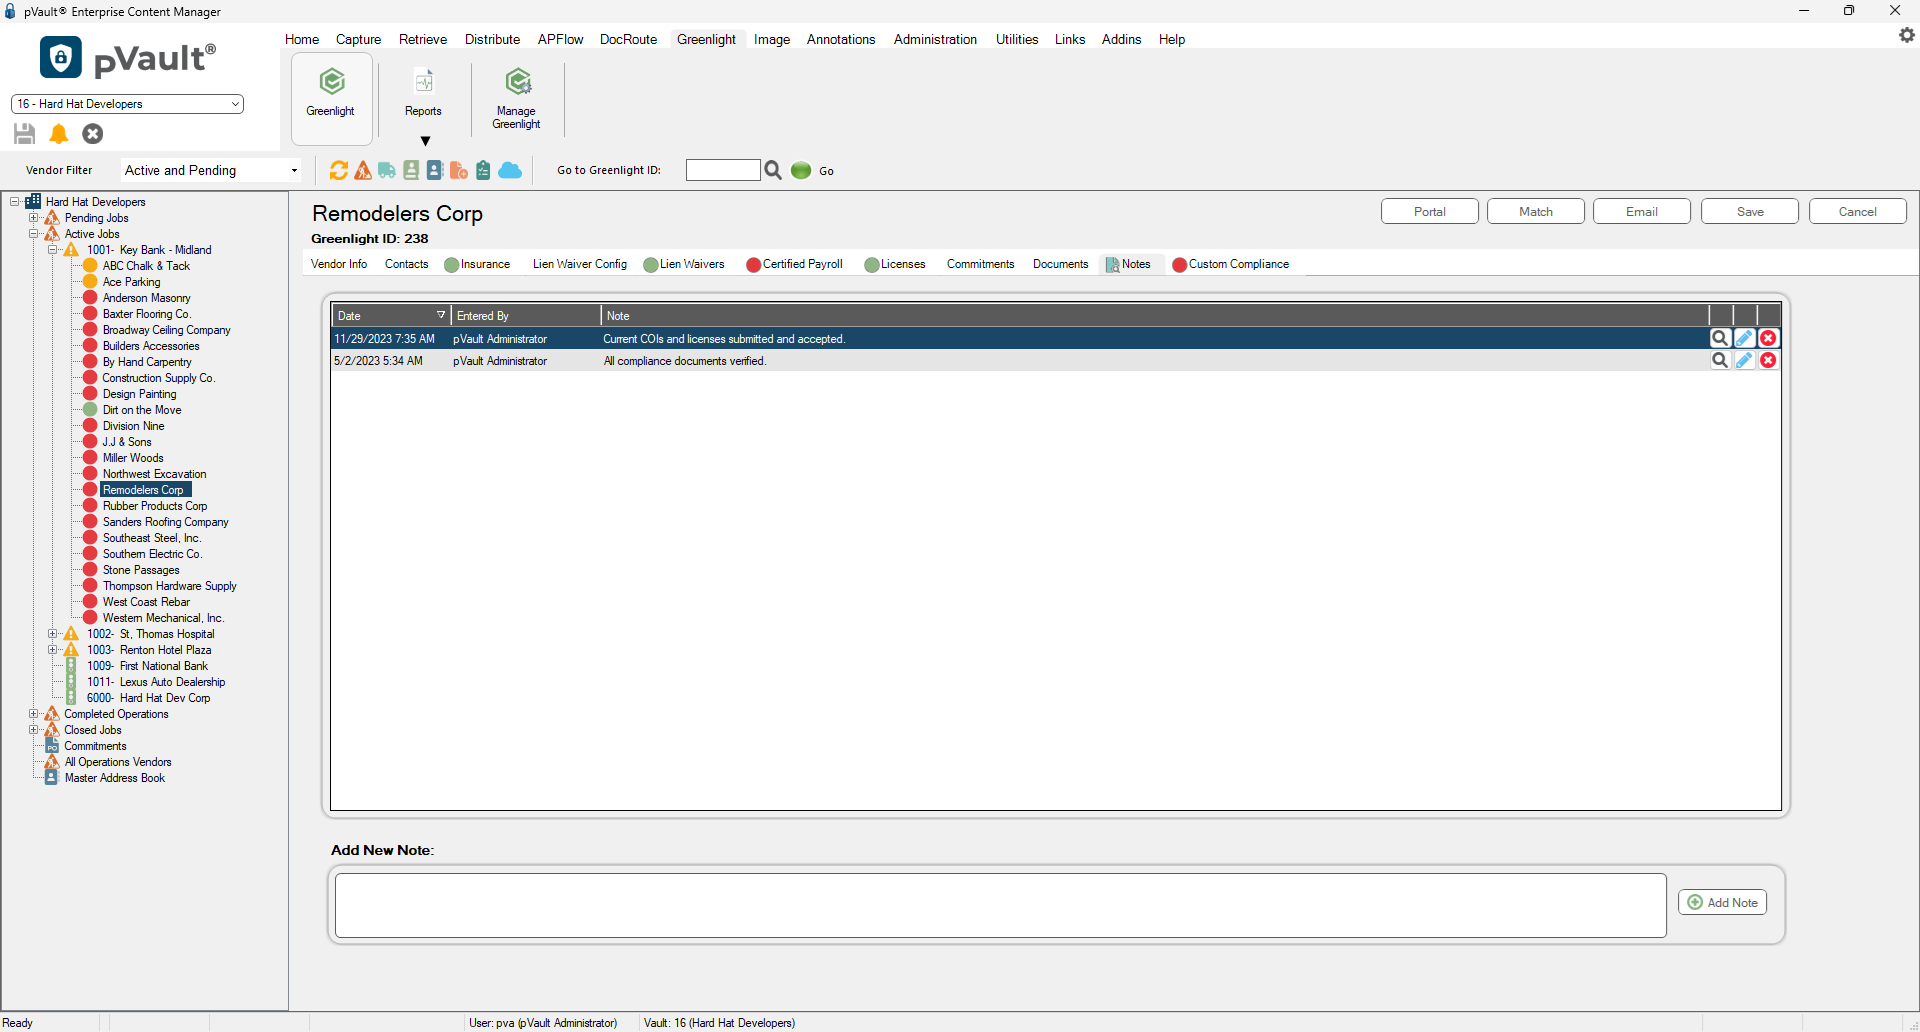Select Dirt on the Move vendor in tree
This screenshot has width=1920, height=1032.
[x=142, y=410]
